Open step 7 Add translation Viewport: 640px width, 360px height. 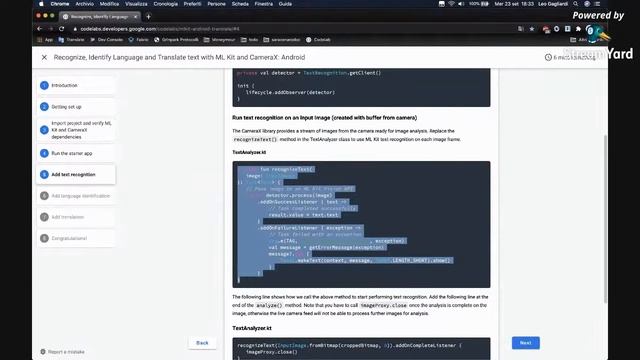(76, 217)
